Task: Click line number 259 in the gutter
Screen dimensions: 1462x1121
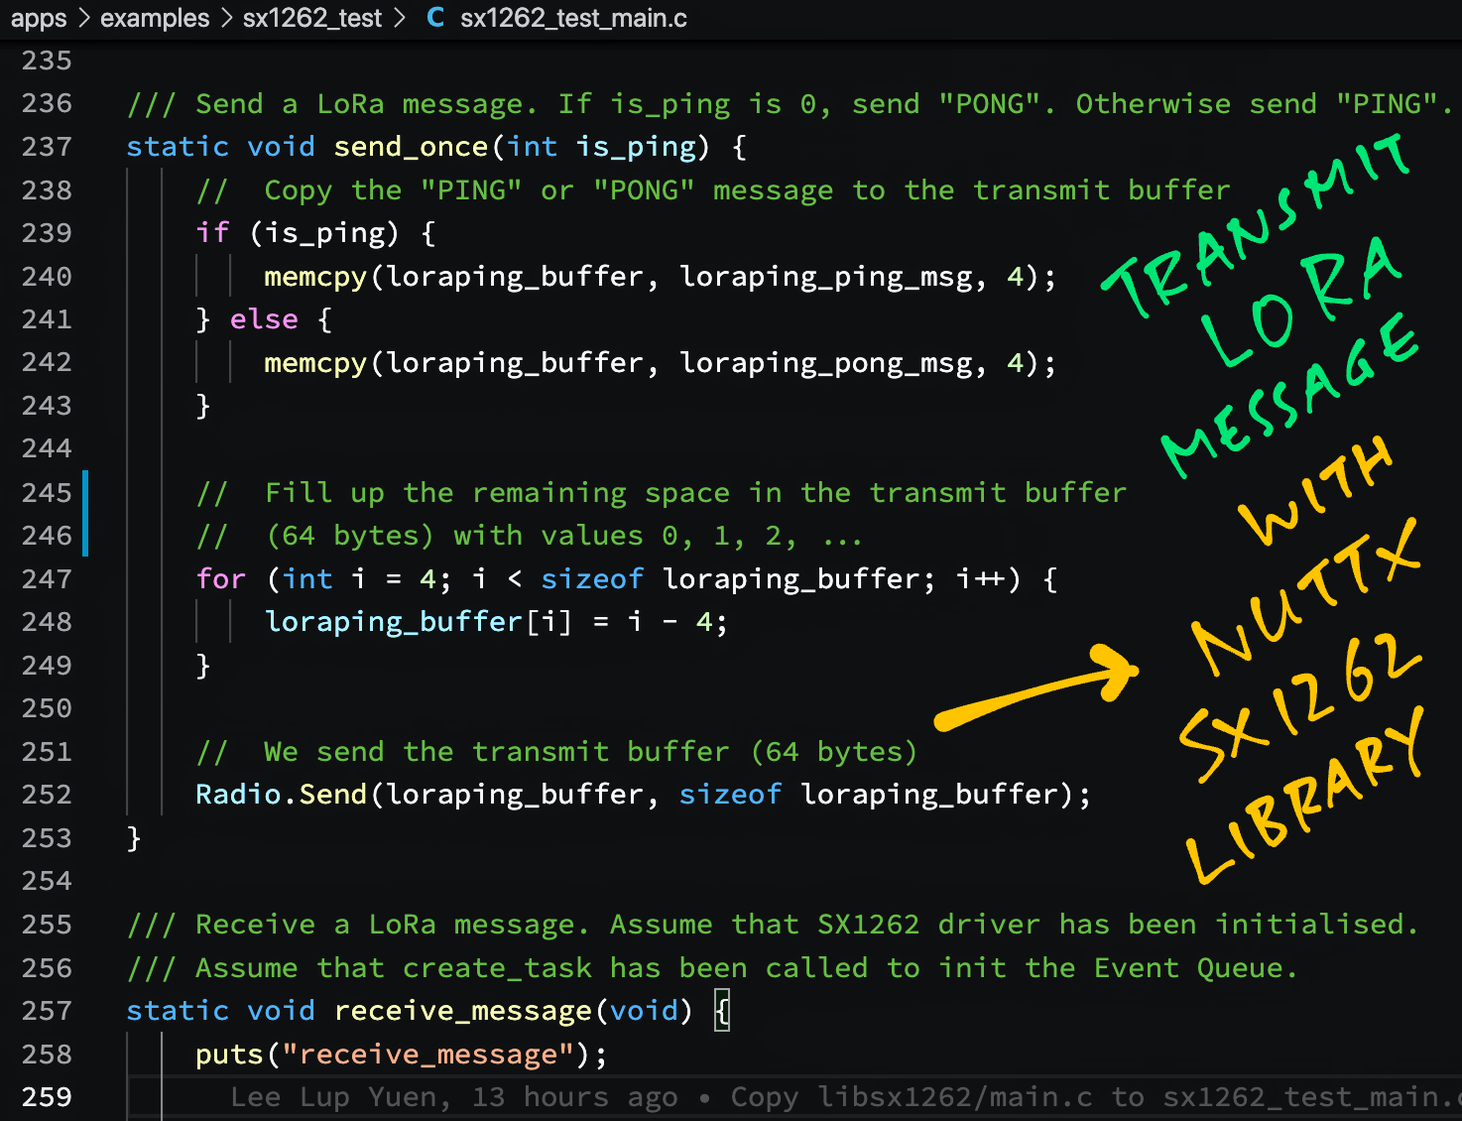Action: (47, 1097)
